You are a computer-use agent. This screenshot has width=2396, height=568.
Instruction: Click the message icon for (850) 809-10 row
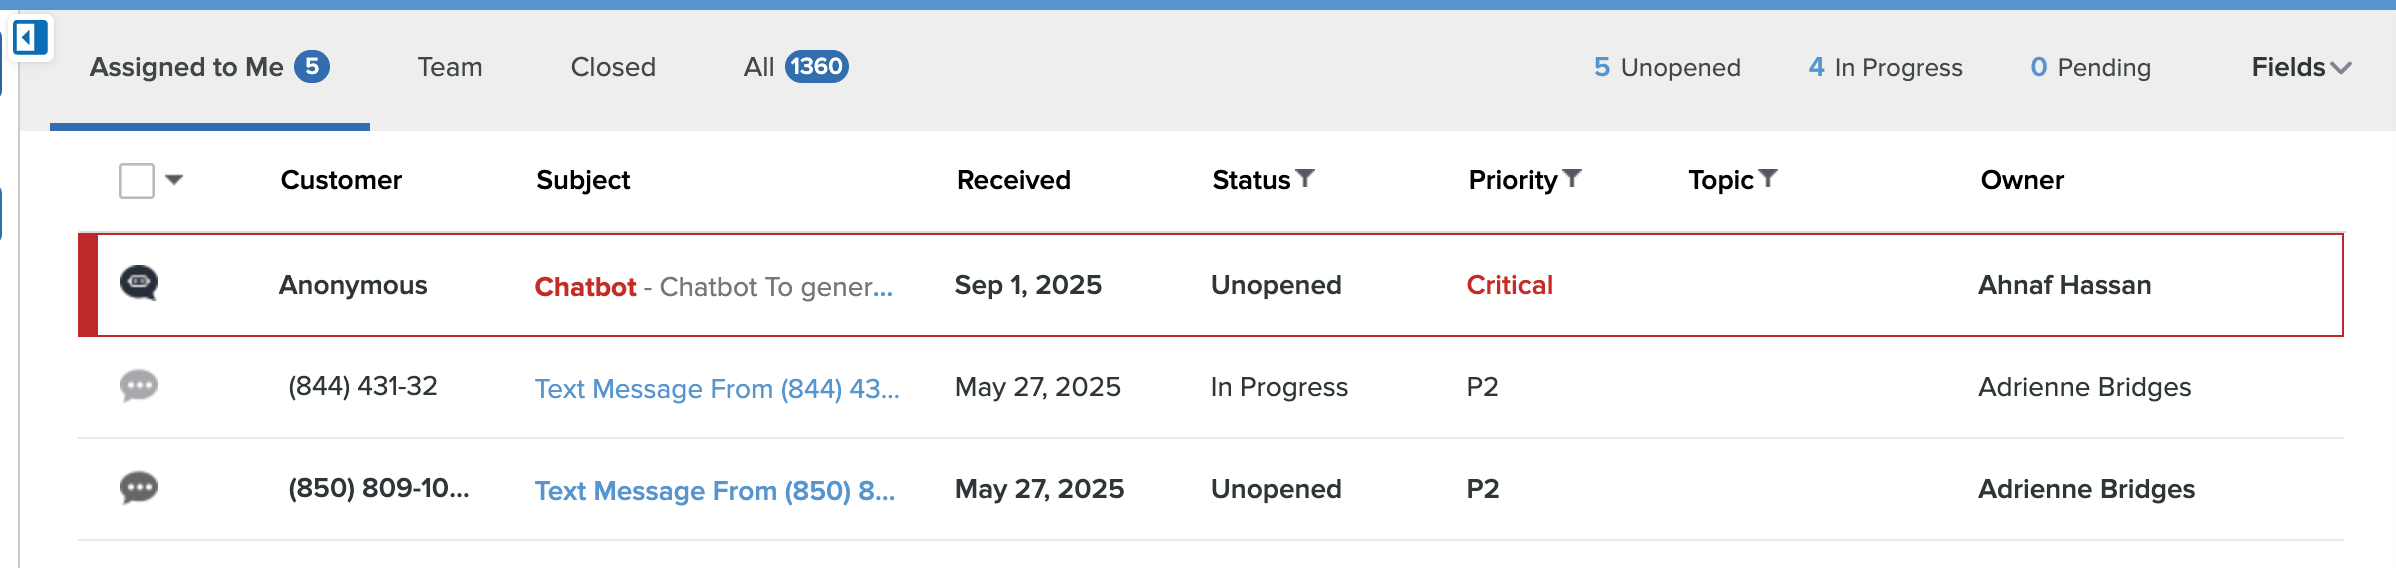[x=139, y=488]
